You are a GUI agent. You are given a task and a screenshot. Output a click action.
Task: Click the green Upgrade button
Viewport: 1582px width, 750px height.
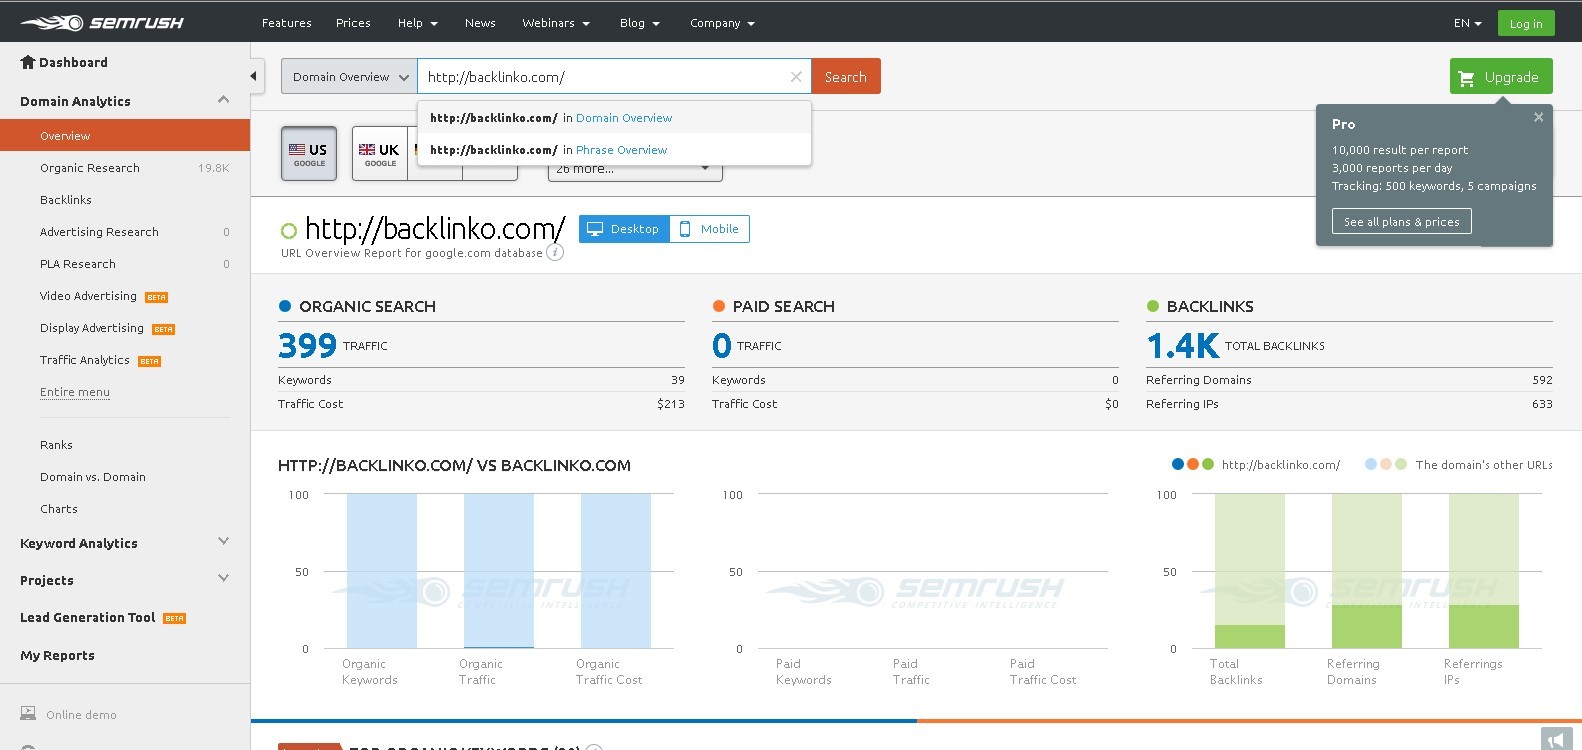tap(1501, 77)
